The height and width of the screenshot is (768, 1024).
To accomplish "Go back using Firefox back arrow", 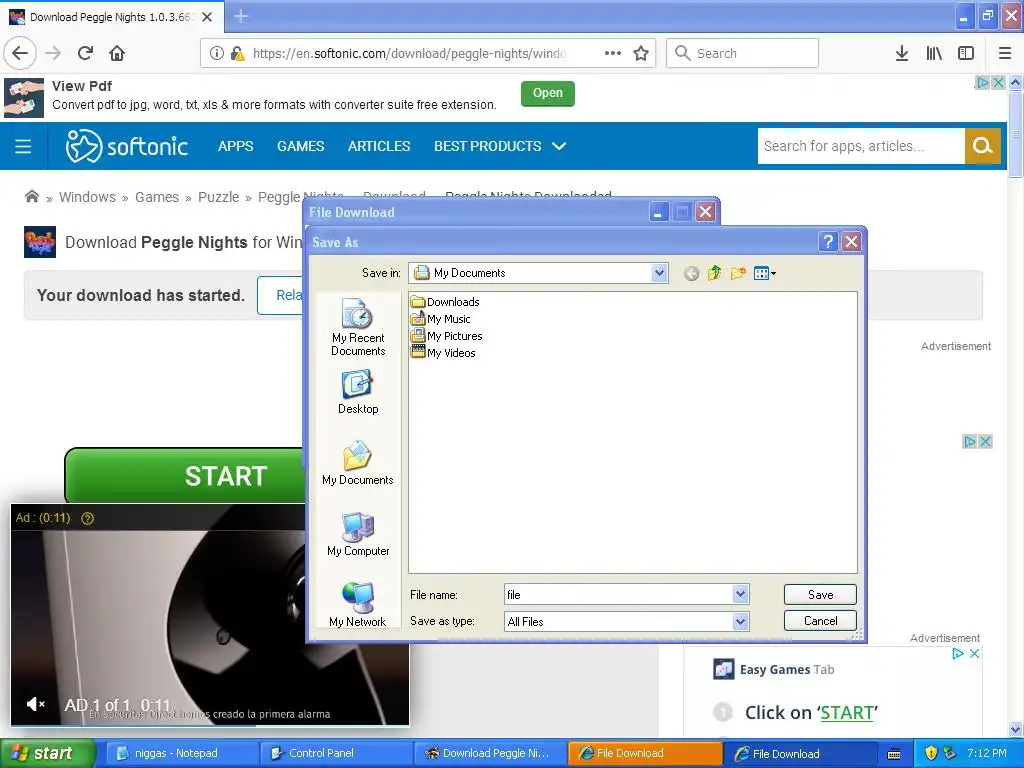I will 20,53.
